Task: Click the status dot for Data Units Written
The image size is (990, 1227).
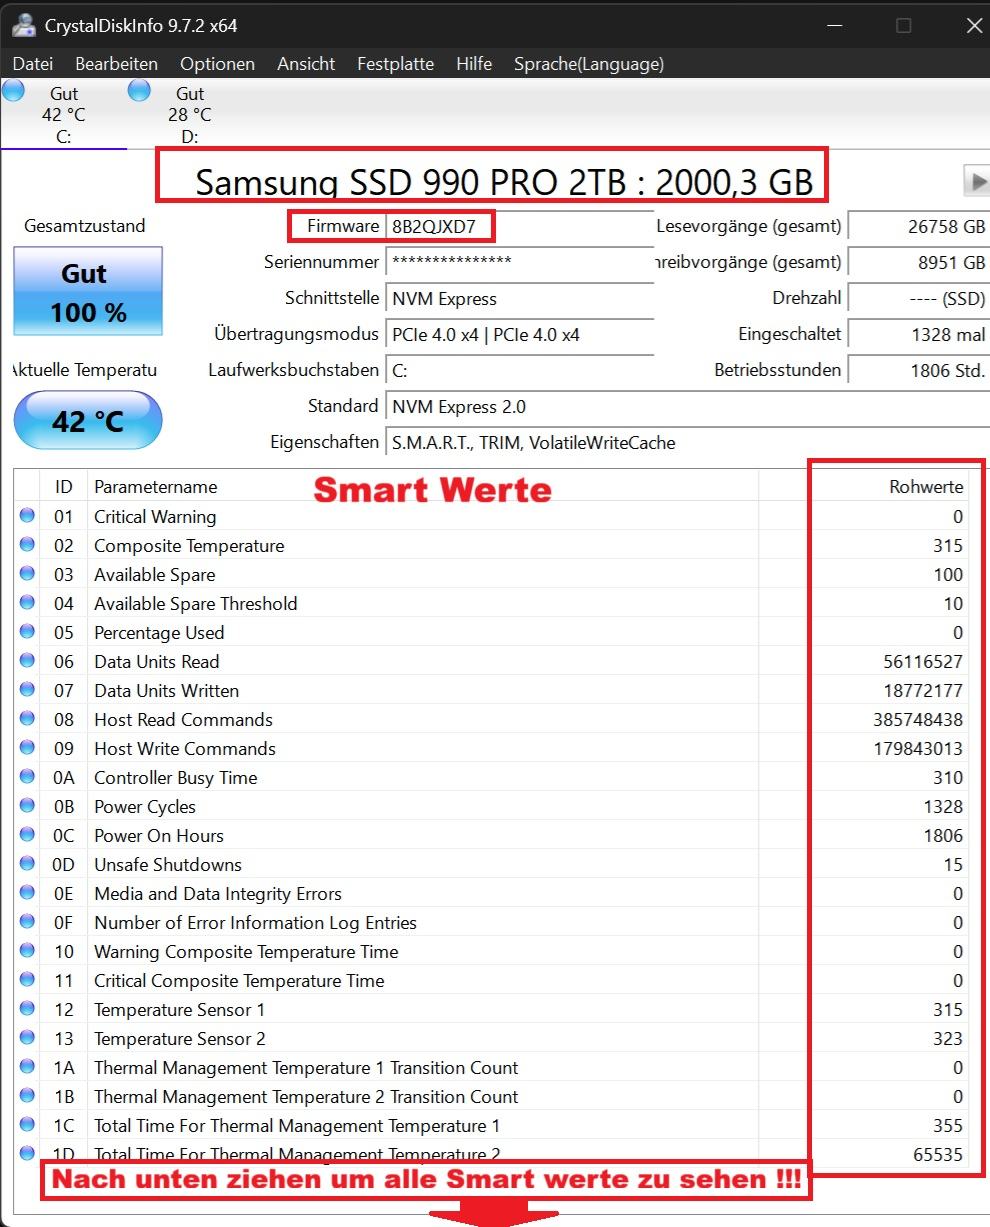Action: click(x=27, y=690)
